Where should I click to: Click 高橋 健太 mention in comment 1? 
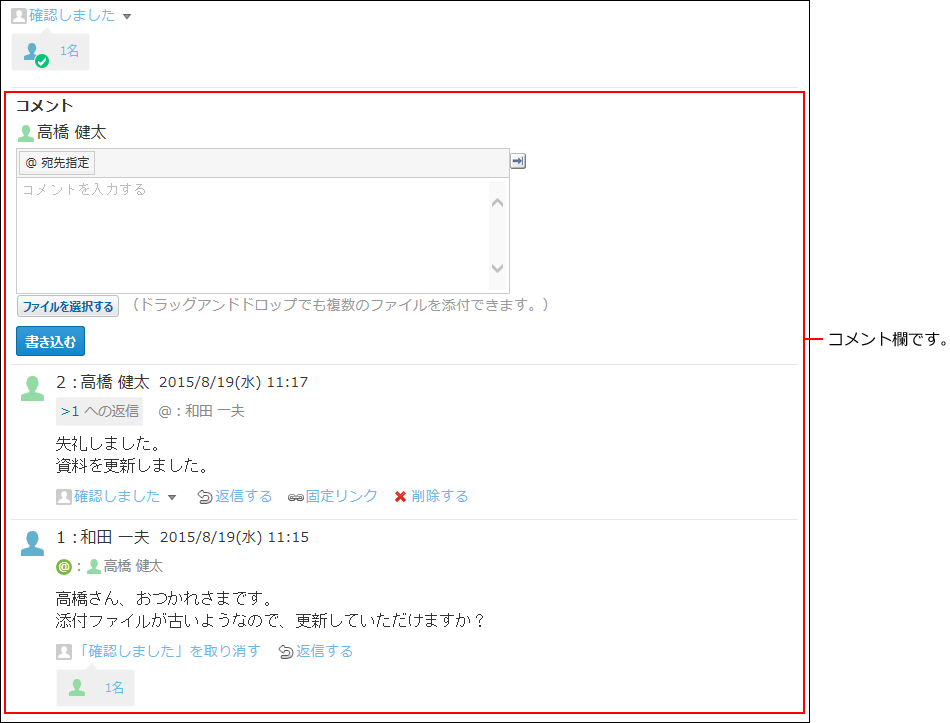point(133,566)
